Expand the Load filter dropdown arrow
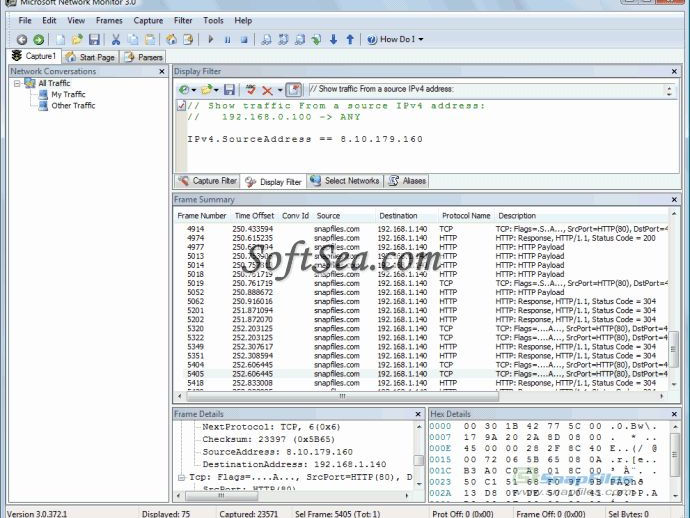The height and width of the screenshot is (518, 690). [x=216, y=90]
